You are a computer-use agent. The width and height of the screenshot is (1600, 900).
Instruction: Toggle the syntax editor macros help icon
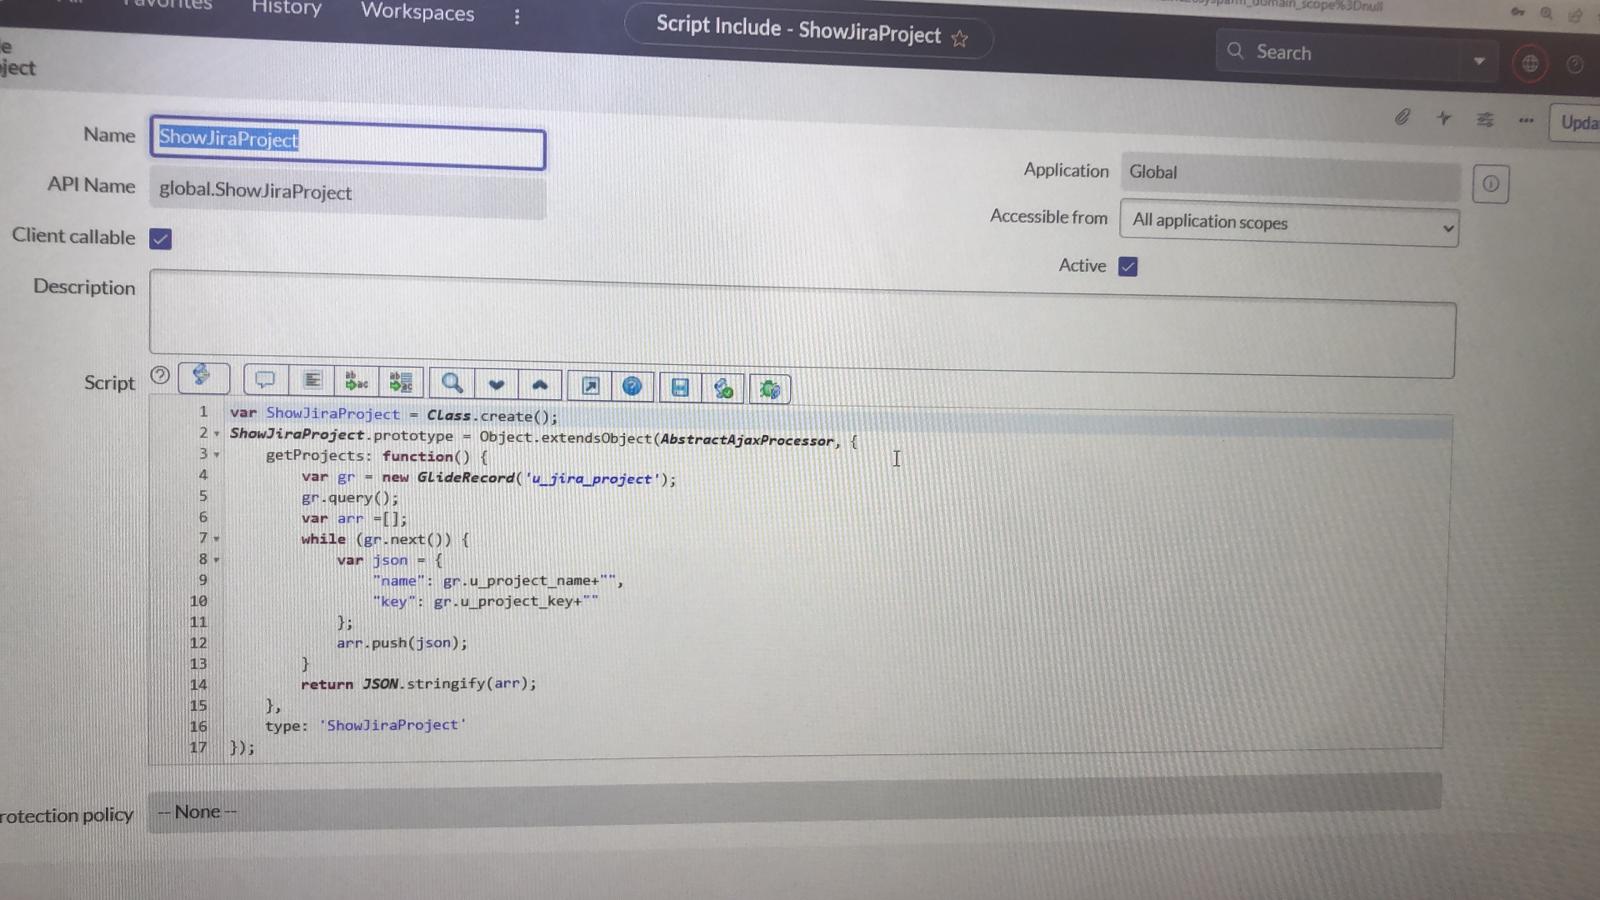[160, 376]
